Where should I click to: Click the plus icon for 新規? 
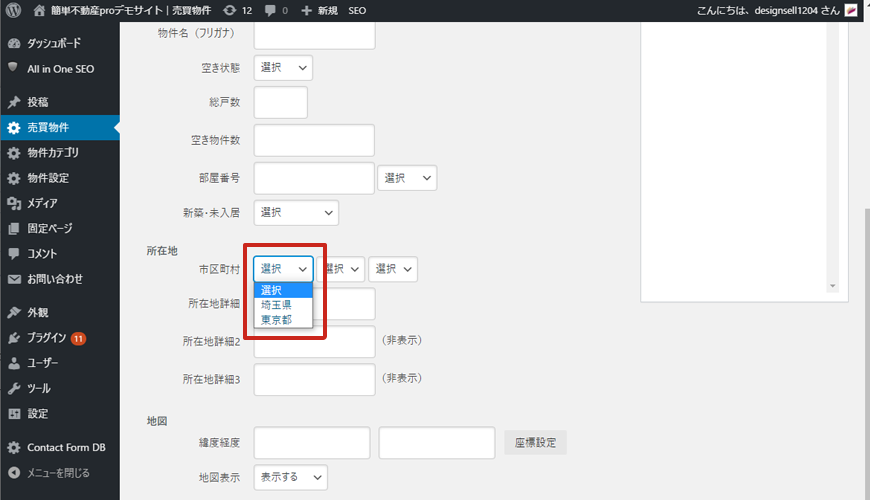306,10
